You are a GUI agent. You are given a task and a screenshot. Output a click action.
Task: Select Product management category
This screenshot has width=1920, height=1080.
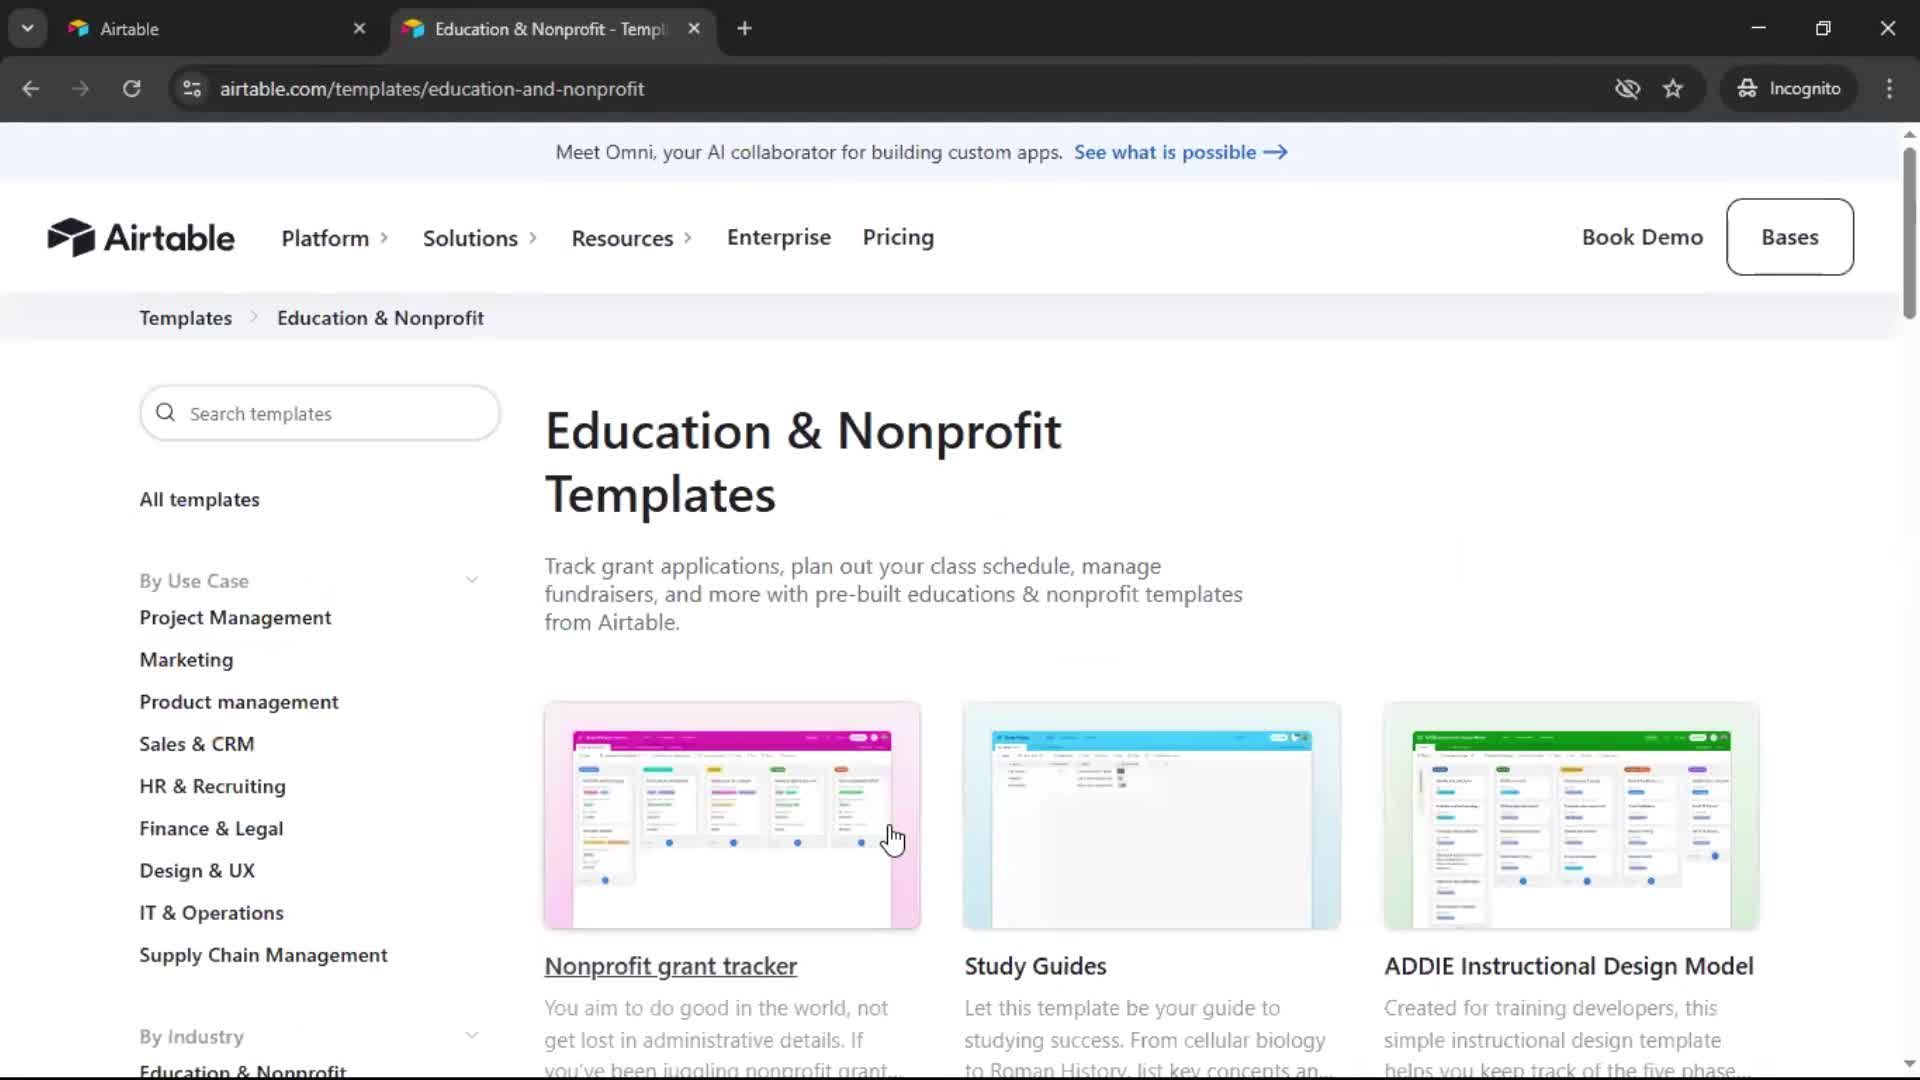pos(239,702)
